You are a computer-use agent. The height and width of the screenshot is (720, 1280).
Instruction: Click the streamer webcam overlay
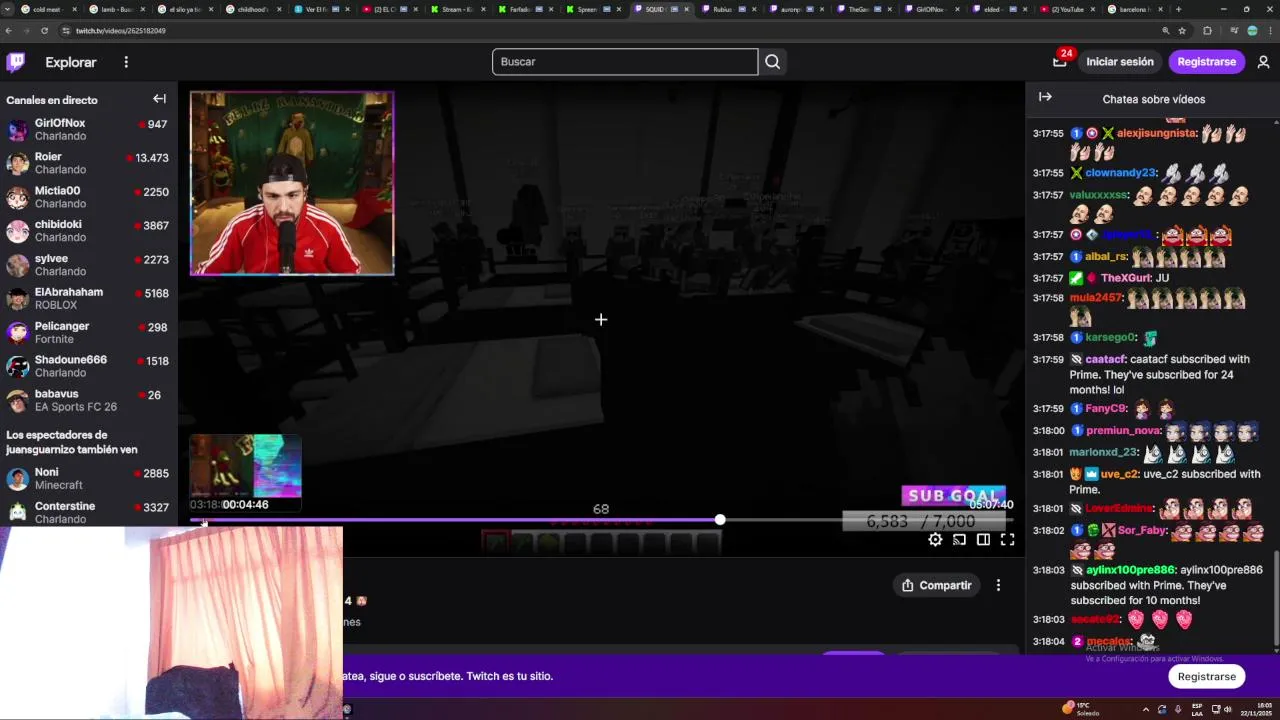(292, 183)
